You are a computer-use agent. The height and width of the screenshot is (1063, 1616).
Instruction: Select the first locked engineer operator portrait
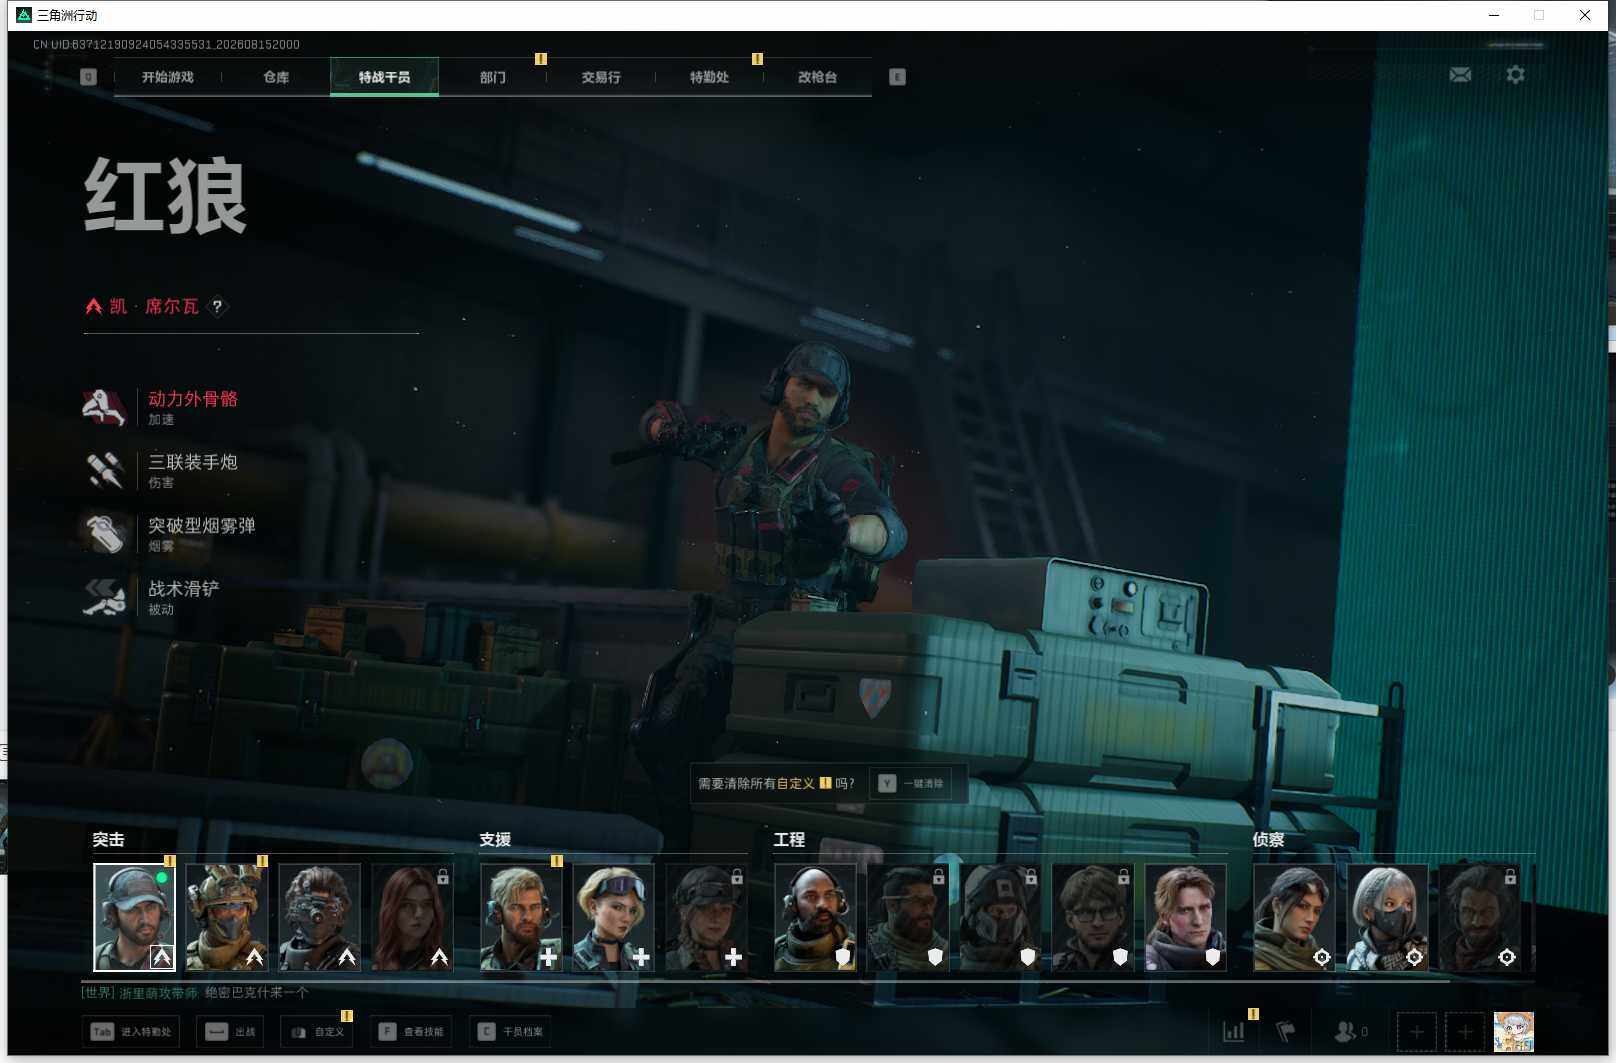[x=908, y=918]
